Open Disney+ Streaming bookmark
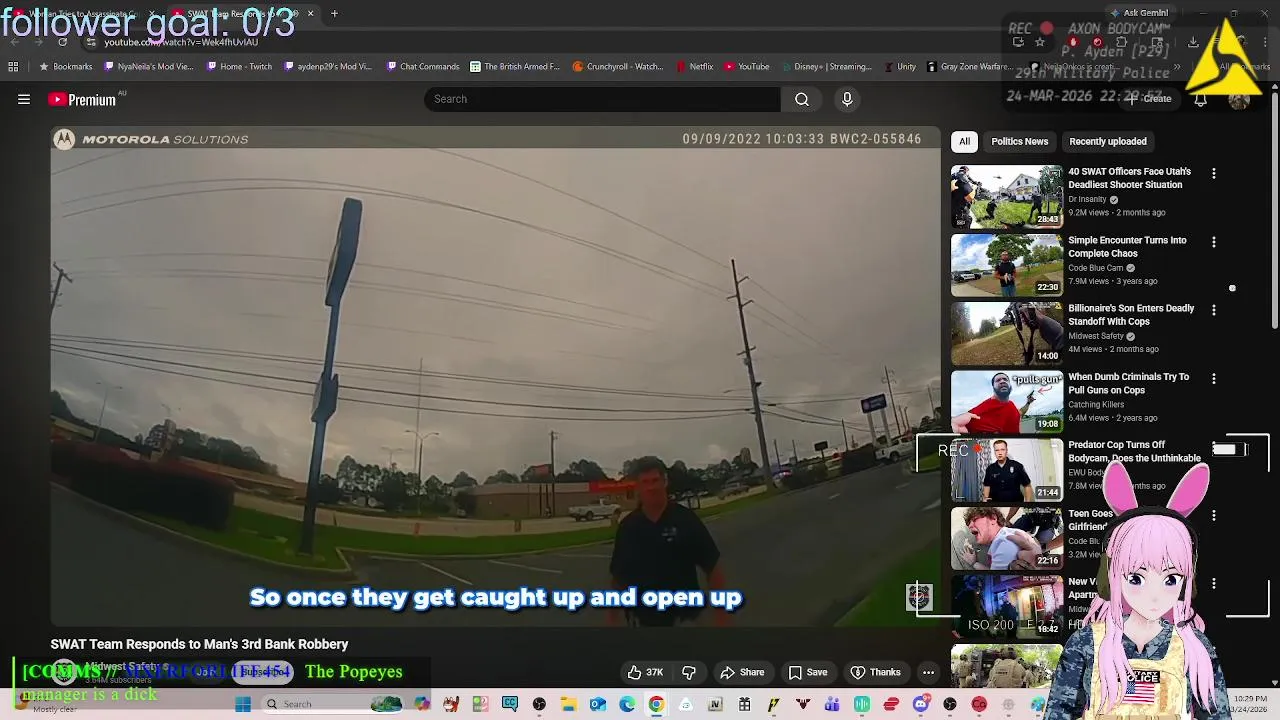Image resolution: width=1280 pixels, height=720 pixels. click(826, 66)
